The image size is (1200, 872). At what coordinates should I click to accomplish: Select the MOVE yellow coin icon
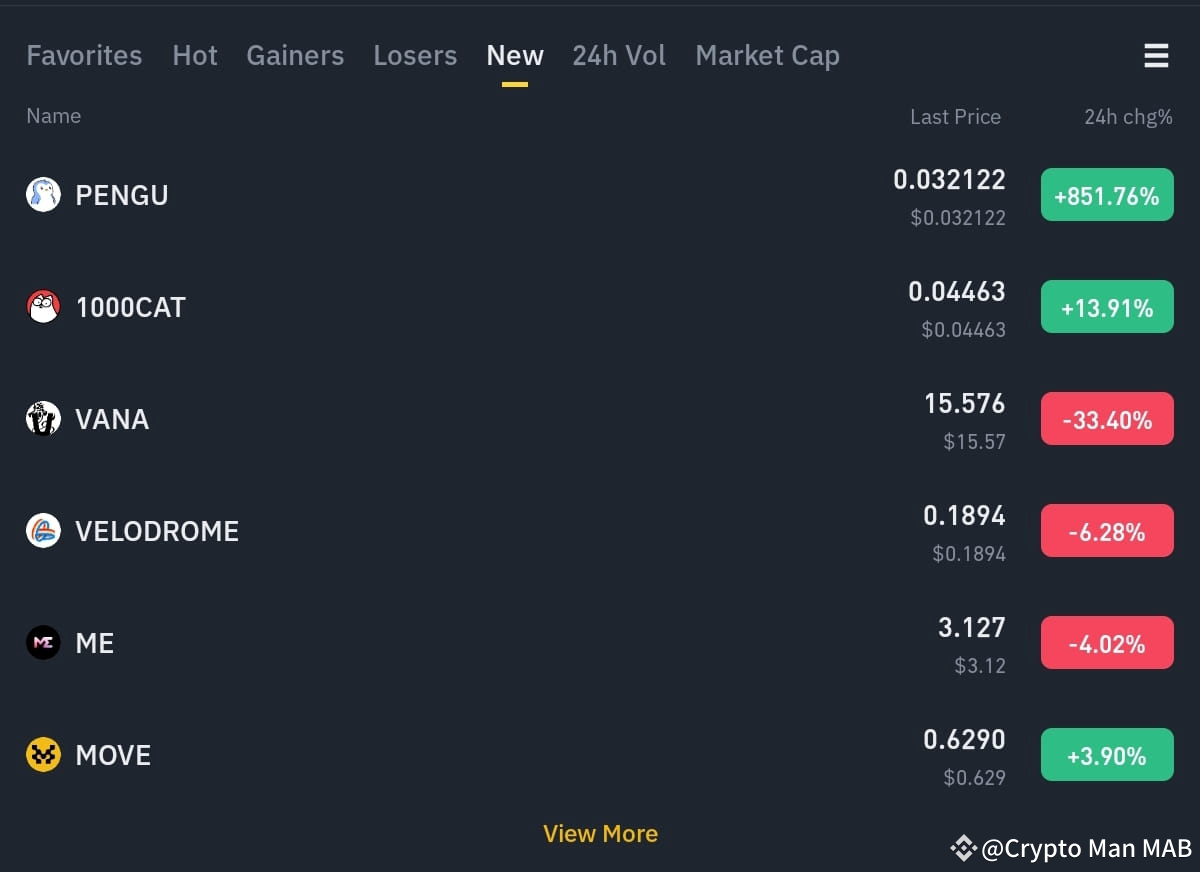tap(42, 755)
